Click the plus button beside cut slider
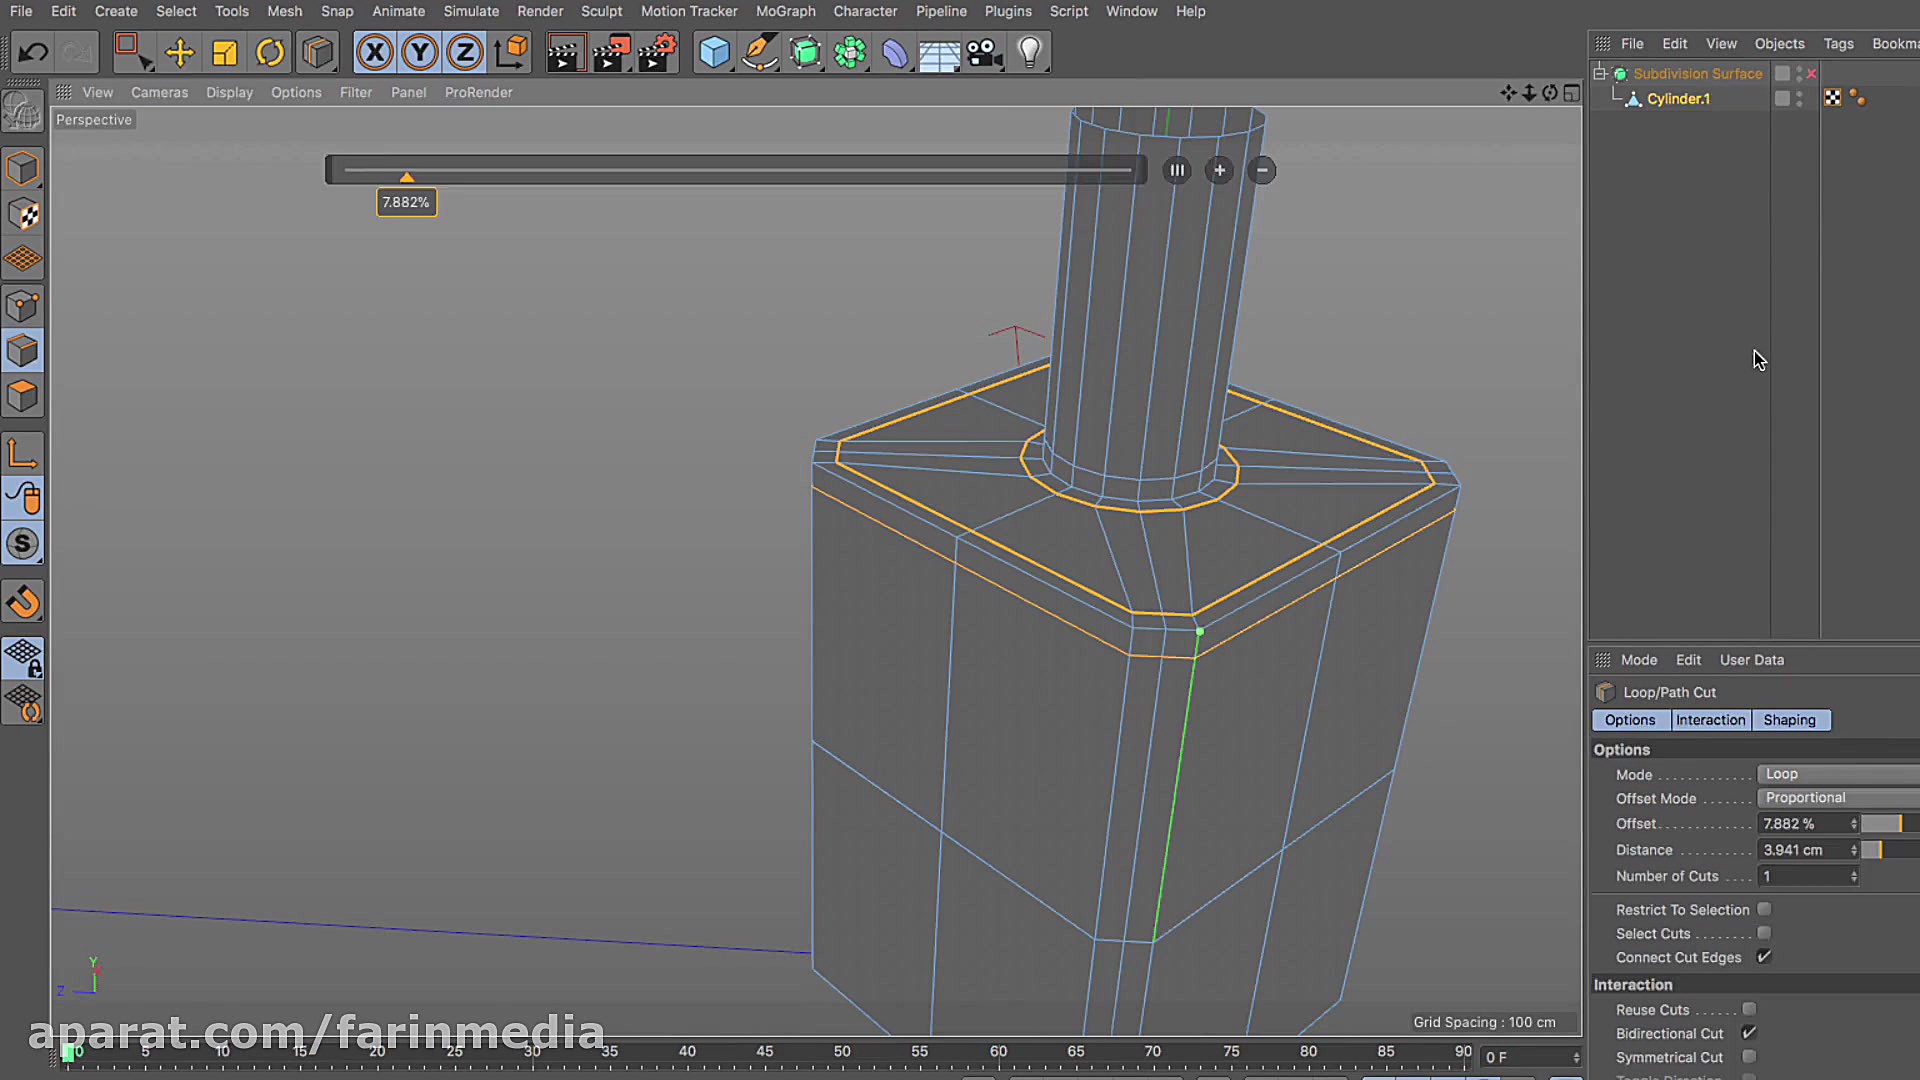1920x1080 pixels. pyautogui.click(x=1219, y=170)
